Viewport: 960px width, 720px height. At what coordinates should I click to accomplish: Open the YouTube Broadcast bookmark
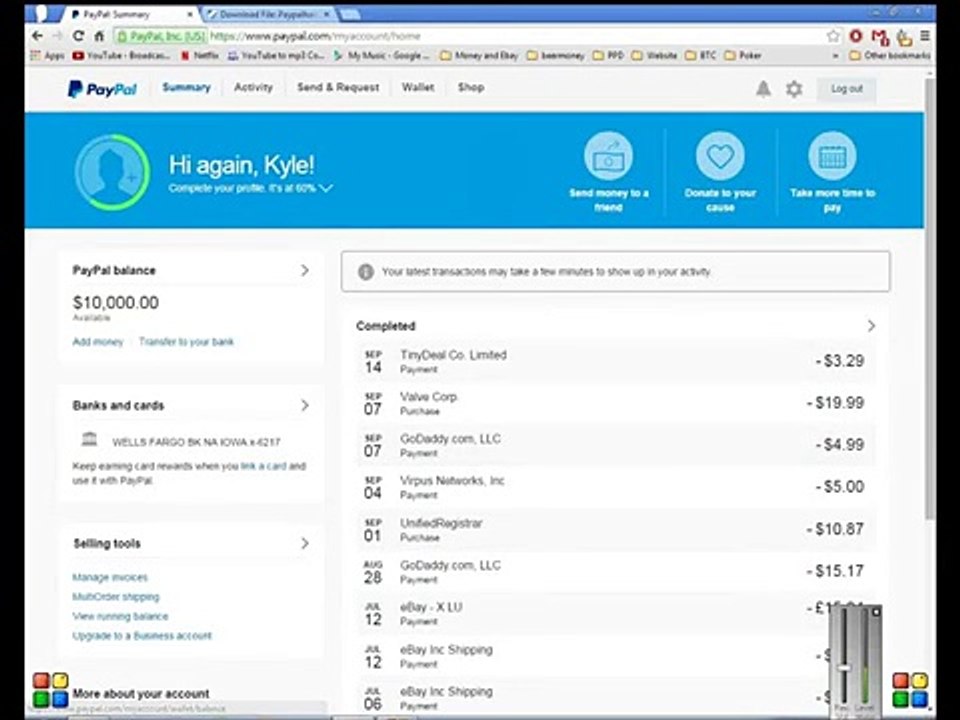coord(121,55)
